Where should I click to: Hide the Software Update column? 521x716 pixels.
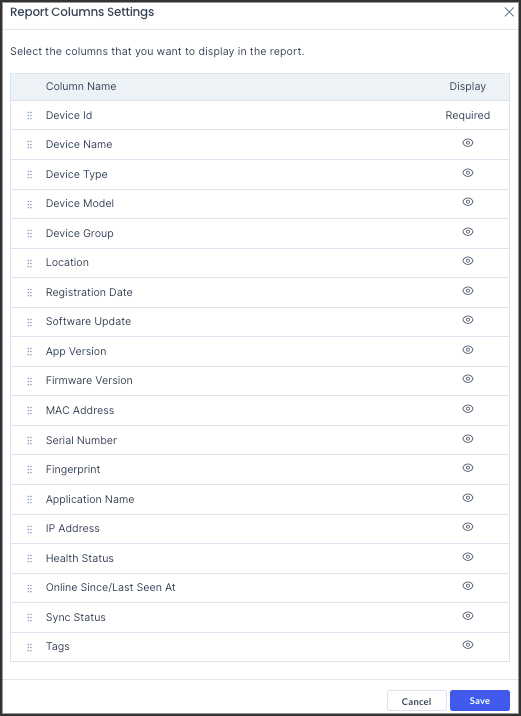point(468,320)
